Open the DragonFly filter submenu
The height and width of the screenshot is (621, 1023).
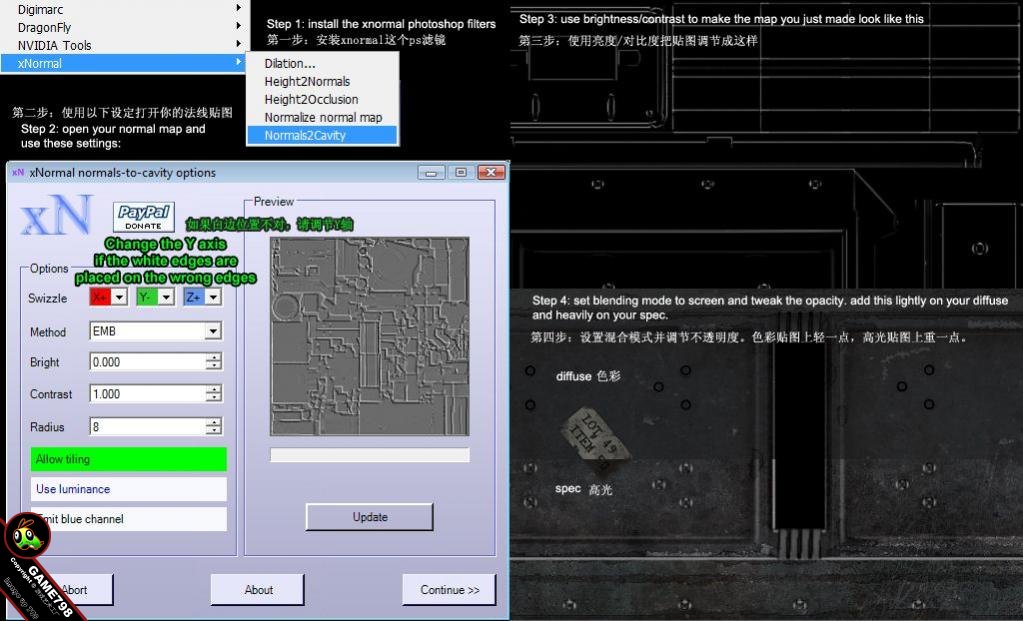coord(124,27)
